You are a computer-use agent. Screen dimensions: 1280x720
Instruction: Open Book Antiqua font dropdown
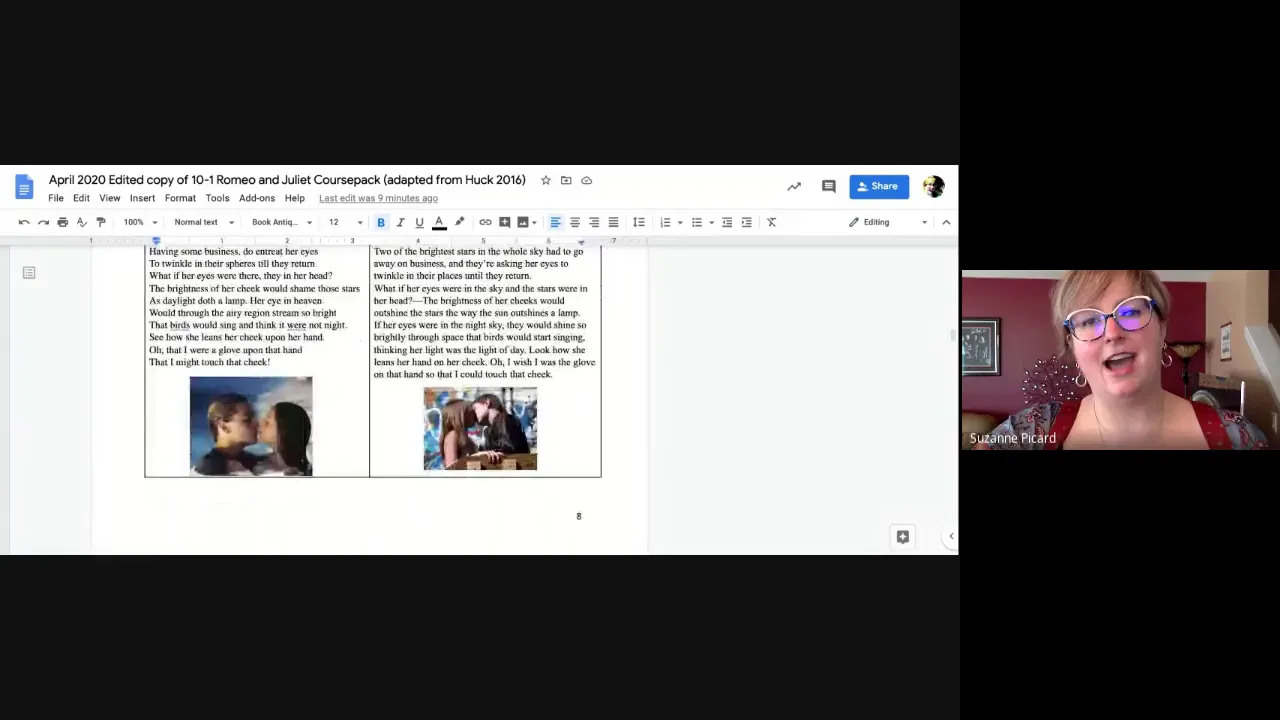[x=282, y=222]
